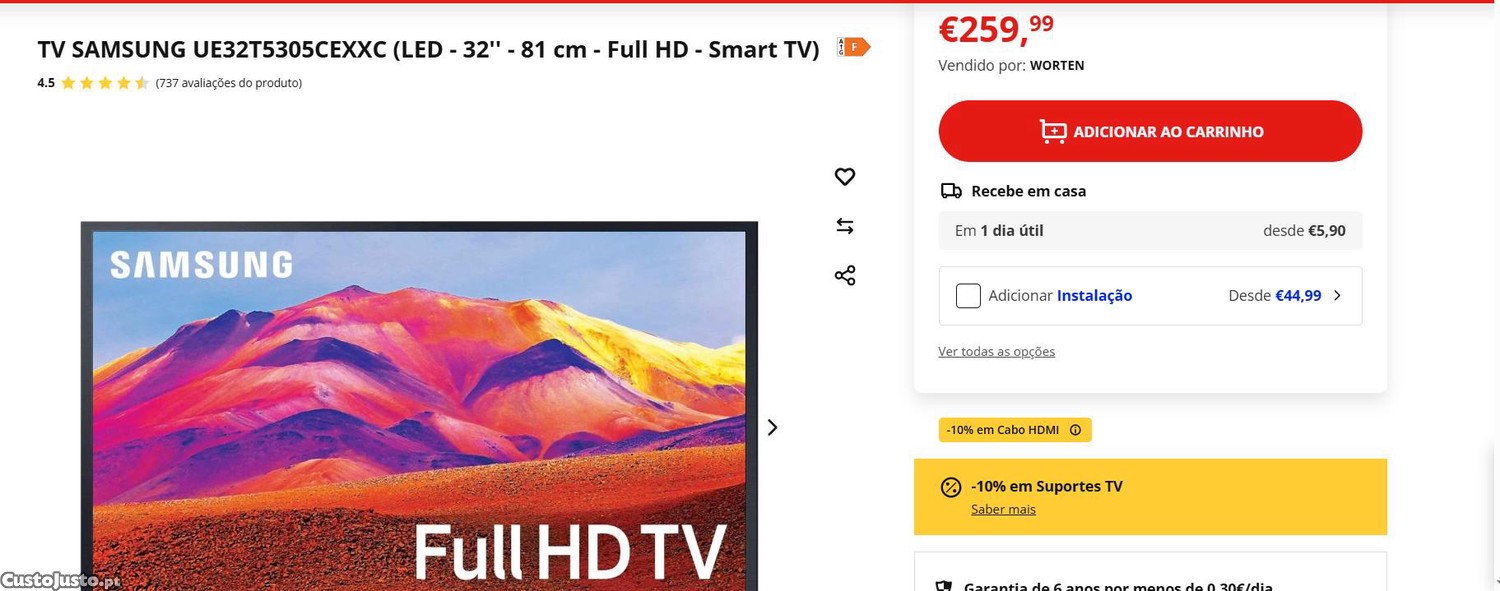The width and height of the screenshot is (1500, 591).
Task: Click the percent badge icon in Suportes TV banner
Action: (951, 487)
